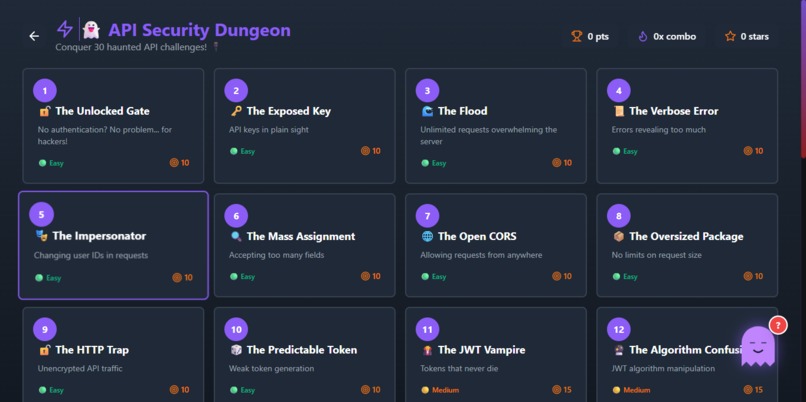Click the number 5 circle badge

tap(42, 215)
